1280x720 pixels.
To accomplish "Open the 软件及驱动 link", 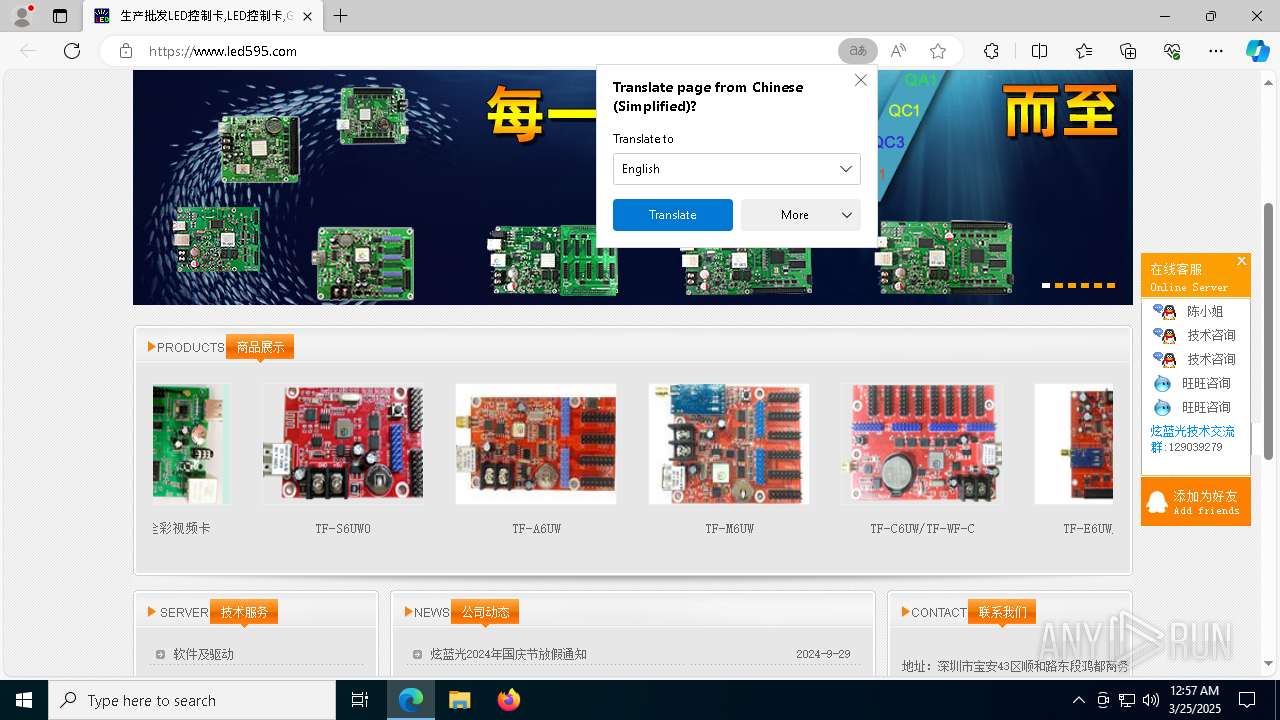I will [x=203, y=654].
